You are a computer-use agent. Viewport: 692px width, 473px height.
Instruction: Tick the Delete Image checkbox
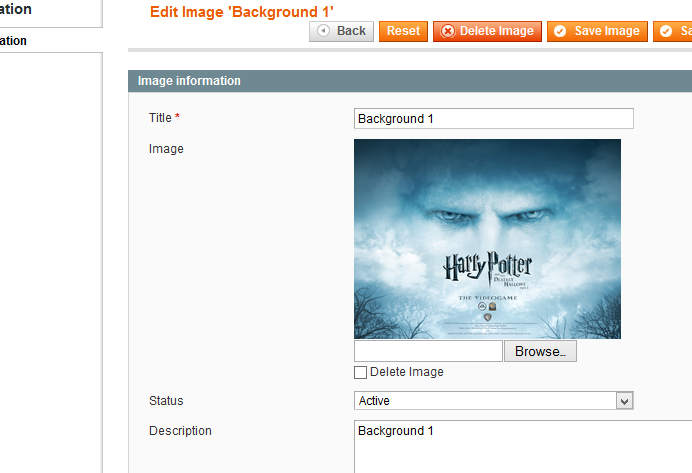tap(360, 372)
